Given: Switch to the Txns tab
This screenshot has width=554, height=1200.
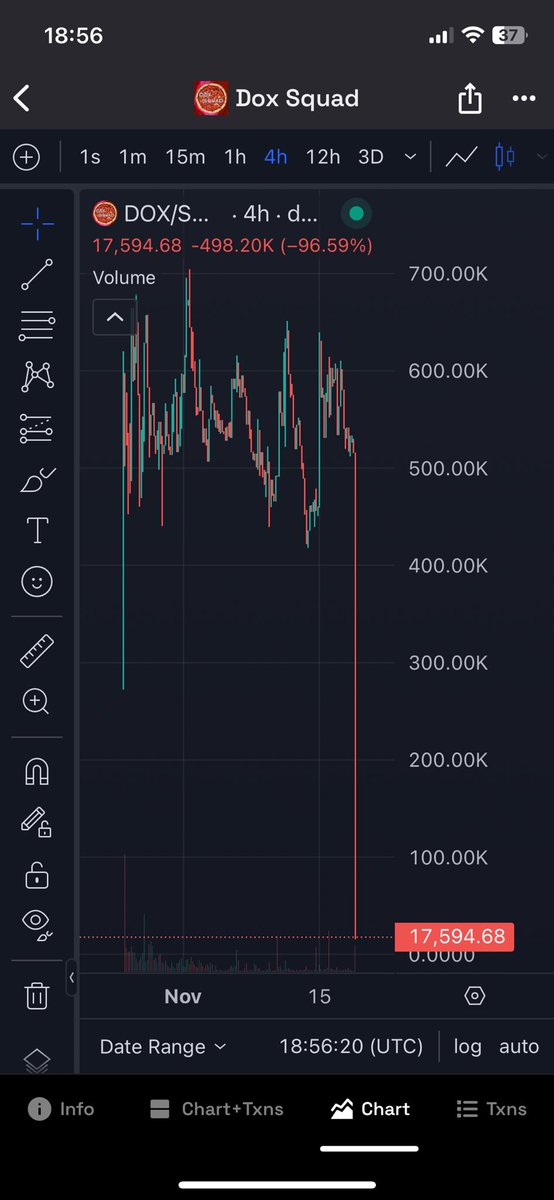Looking at the screenshot, I should point(492,1109).
